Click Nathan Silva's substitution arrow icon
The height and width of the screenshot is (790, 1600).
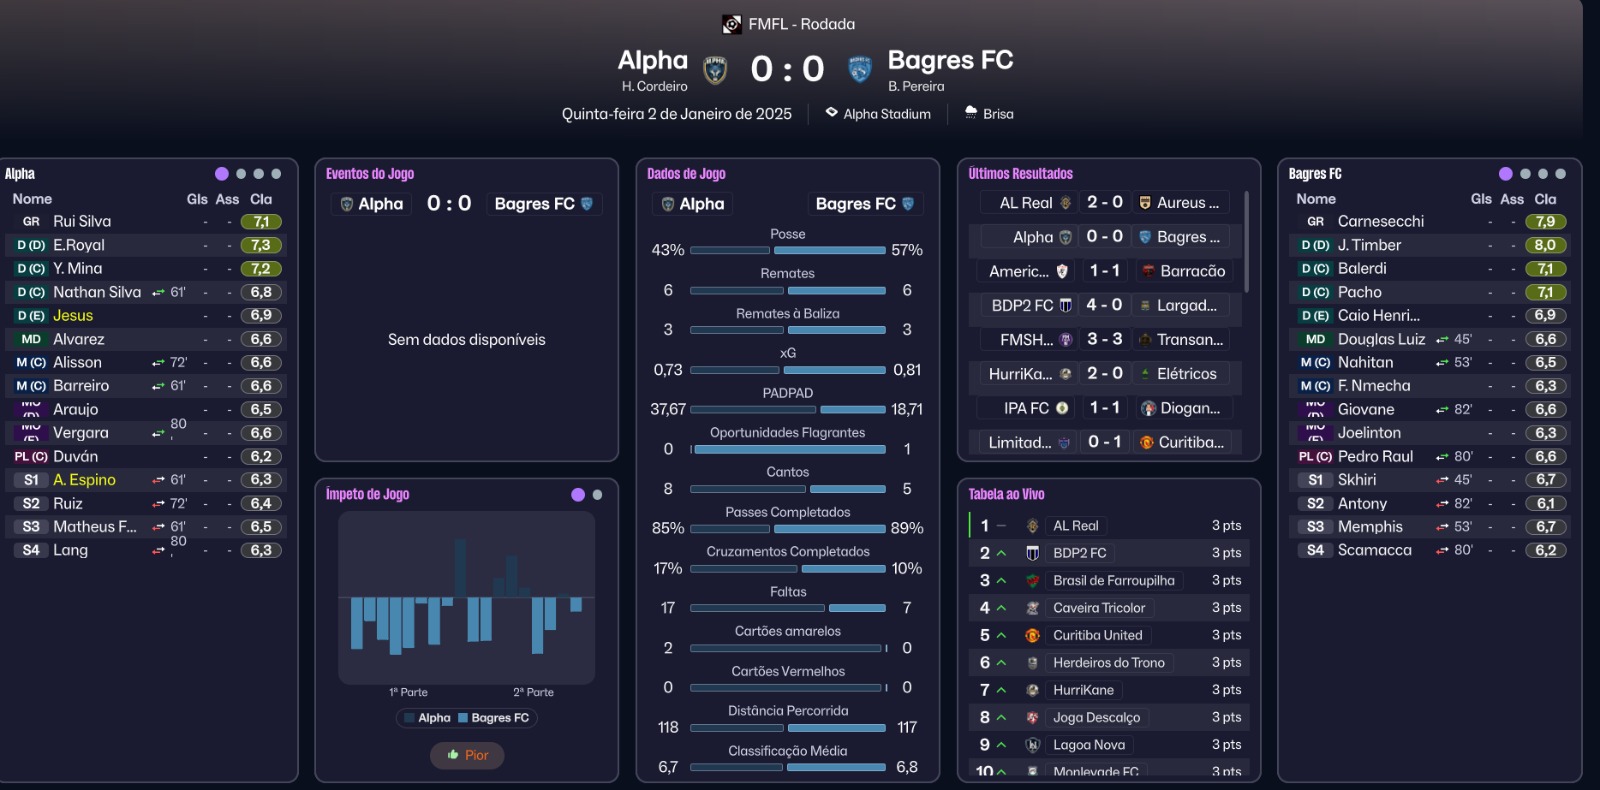158,292
